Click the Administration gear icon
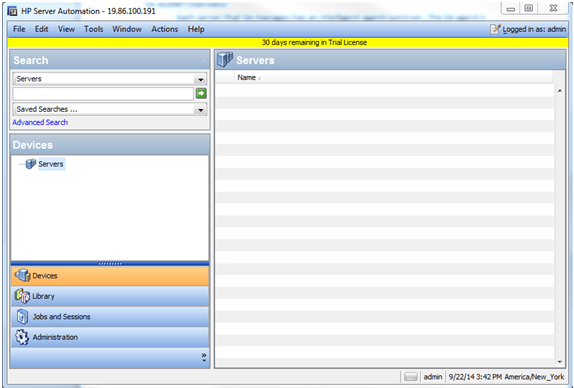 click(x=22, y=337)
